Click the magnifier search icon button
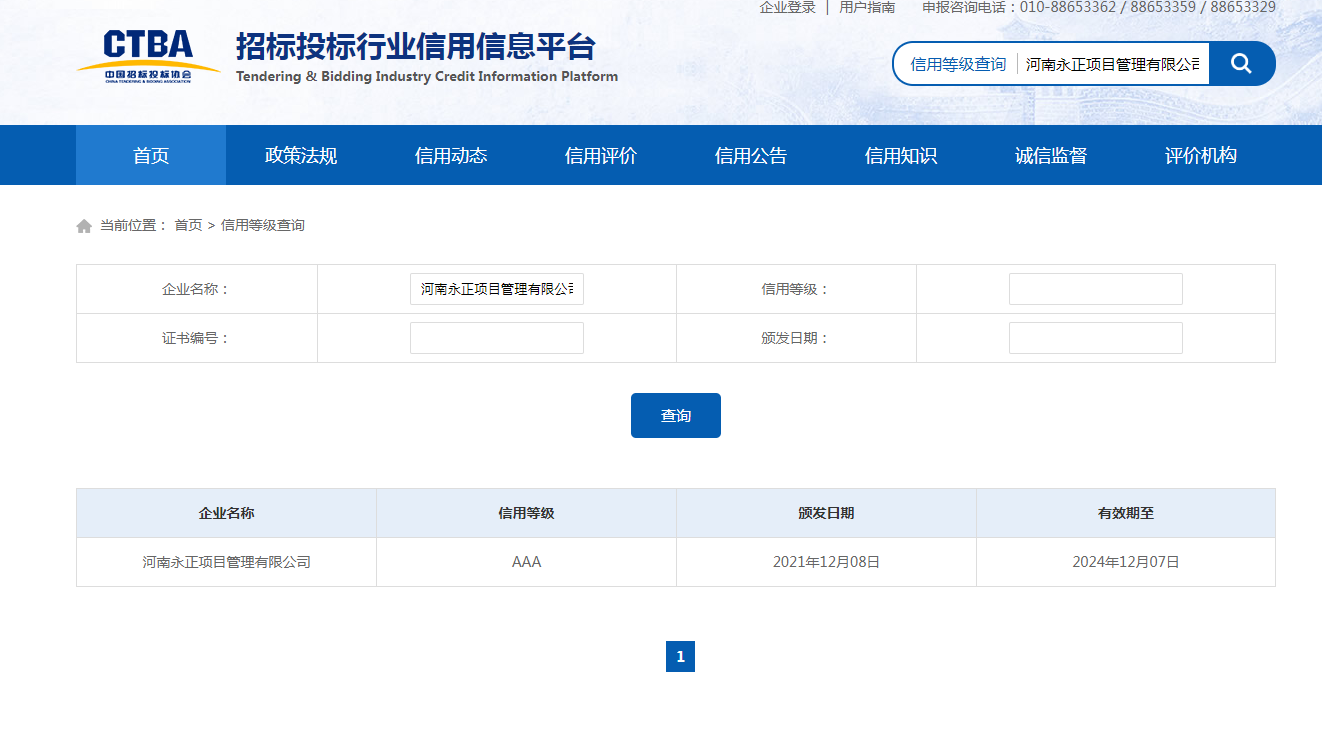The width and height of the screenshot is (1322, 746). 1241,64
